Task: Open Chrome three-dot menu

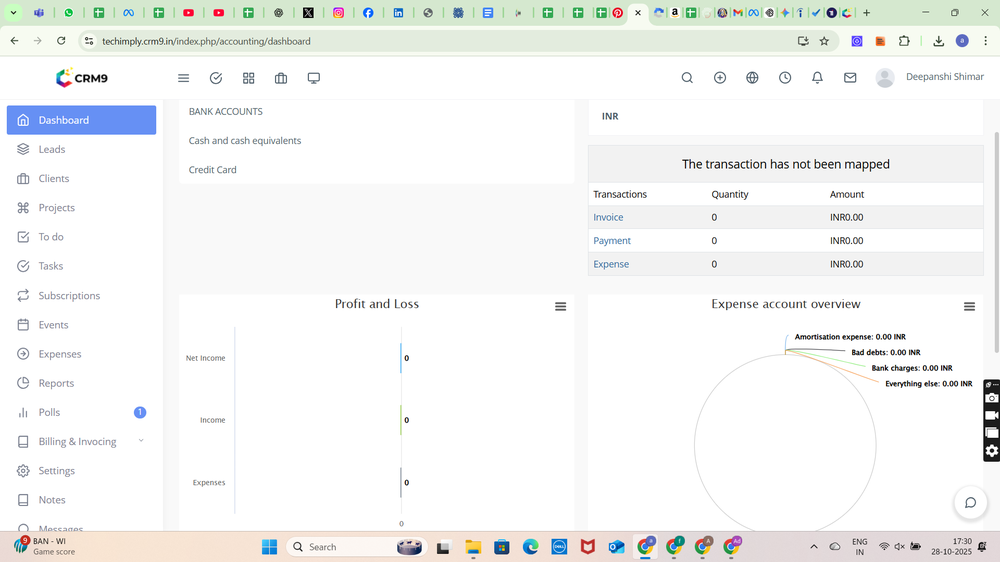Action: (985, 41)
